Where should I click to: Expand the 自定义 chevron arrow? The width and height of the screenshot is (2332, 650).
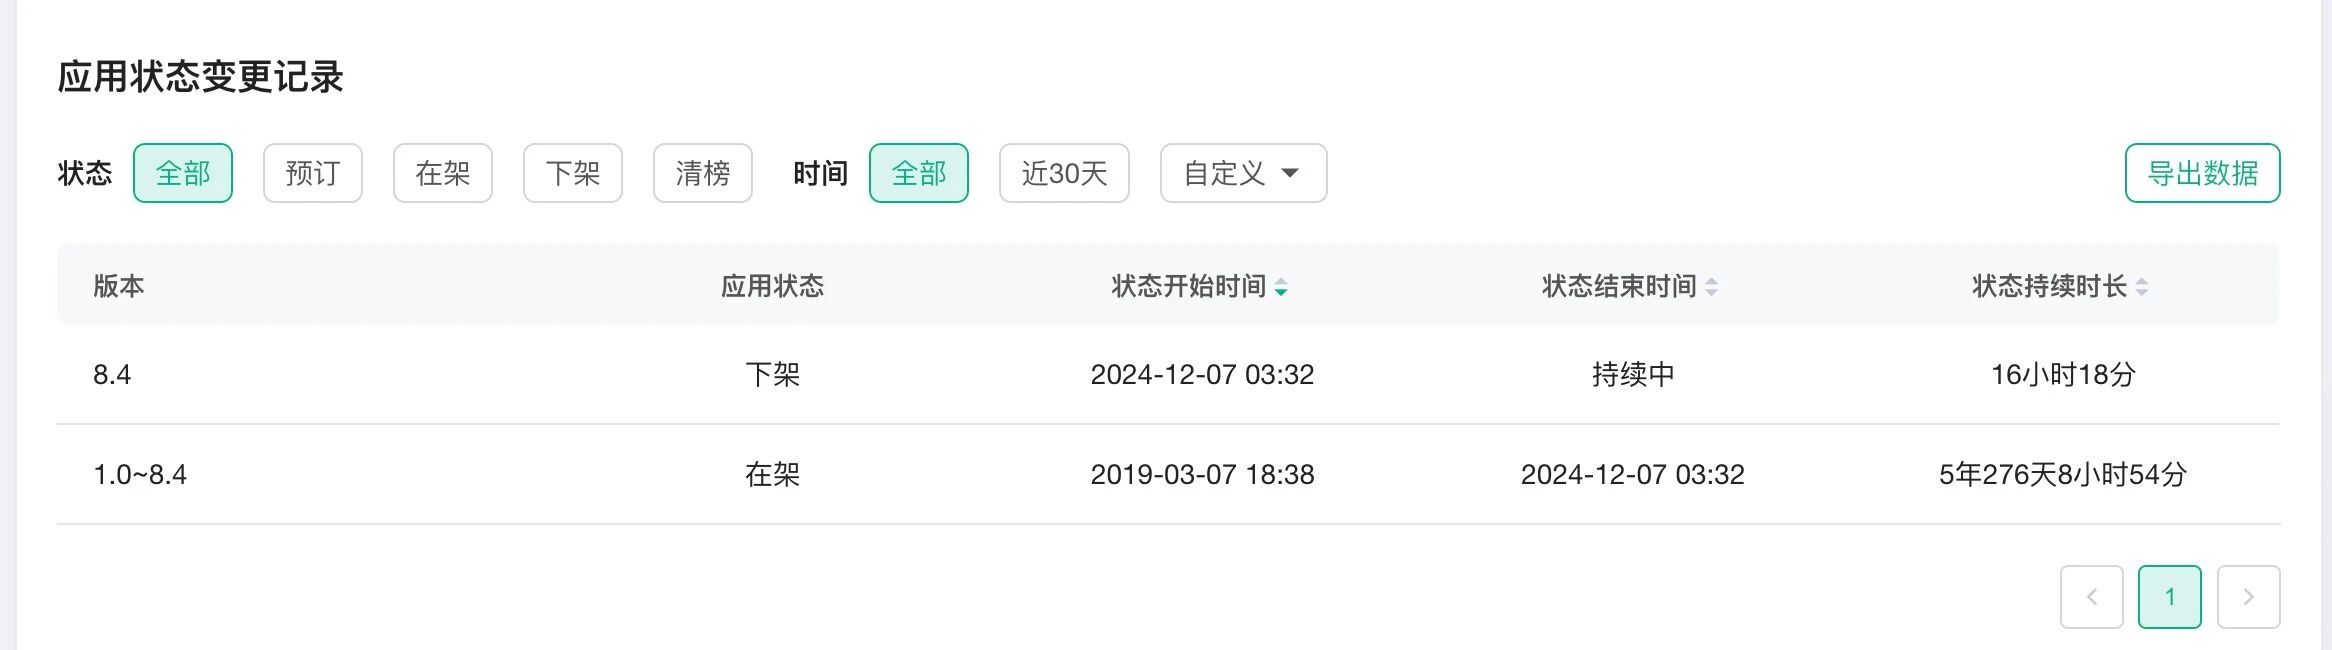coord(1294,173)
